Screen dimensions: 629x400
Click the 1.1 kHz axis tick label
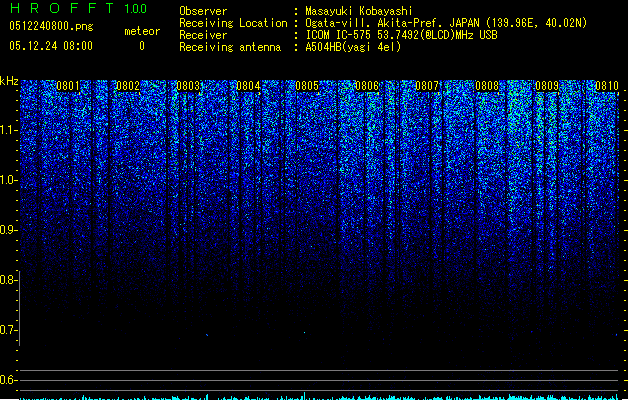tap(8, 130)
